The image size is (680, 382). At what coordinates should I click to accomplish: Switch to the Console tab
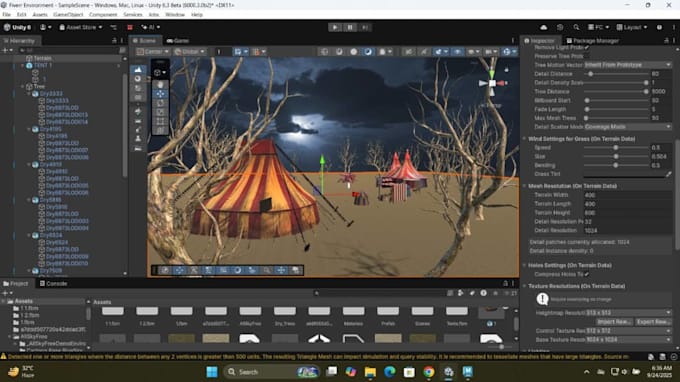click(53, 283)
